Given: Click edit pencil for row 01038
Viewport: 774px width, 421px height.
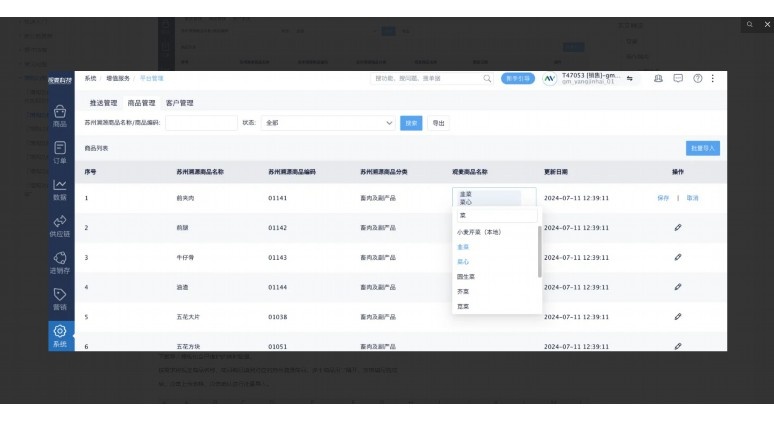Looking at the screenshot, I should point(678,317).
